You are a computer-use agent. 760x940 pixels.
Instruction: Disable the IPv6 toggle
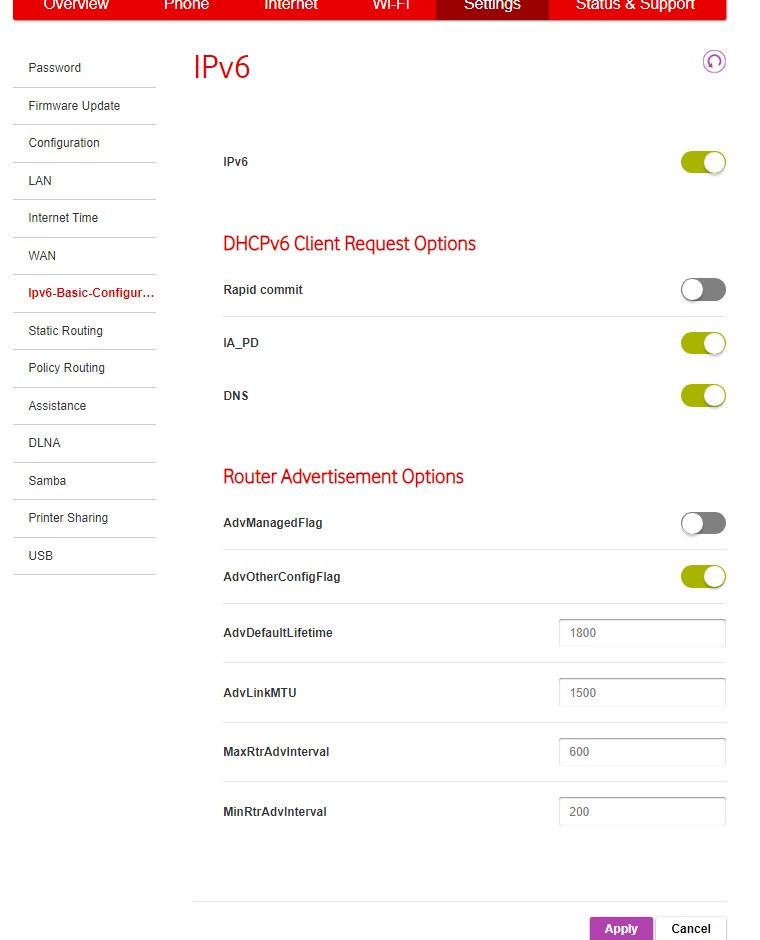pyautogui.click(x=703, y=162)
